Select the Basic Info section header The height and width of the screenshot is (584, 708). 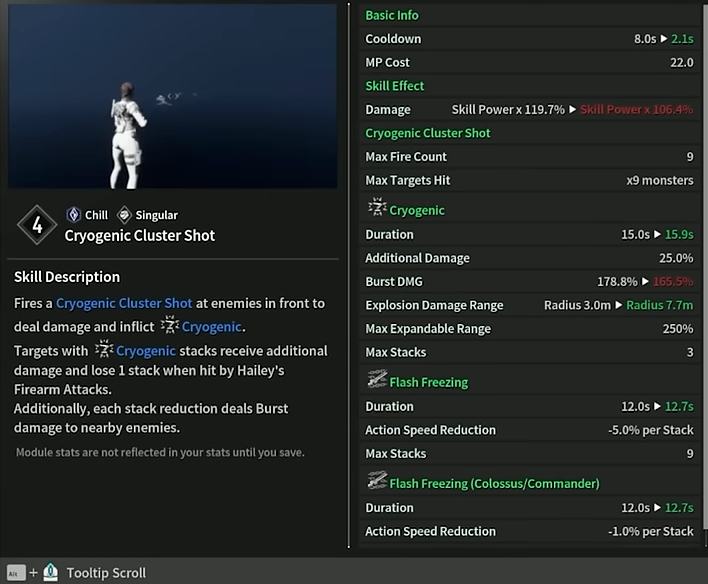point(392,15)
